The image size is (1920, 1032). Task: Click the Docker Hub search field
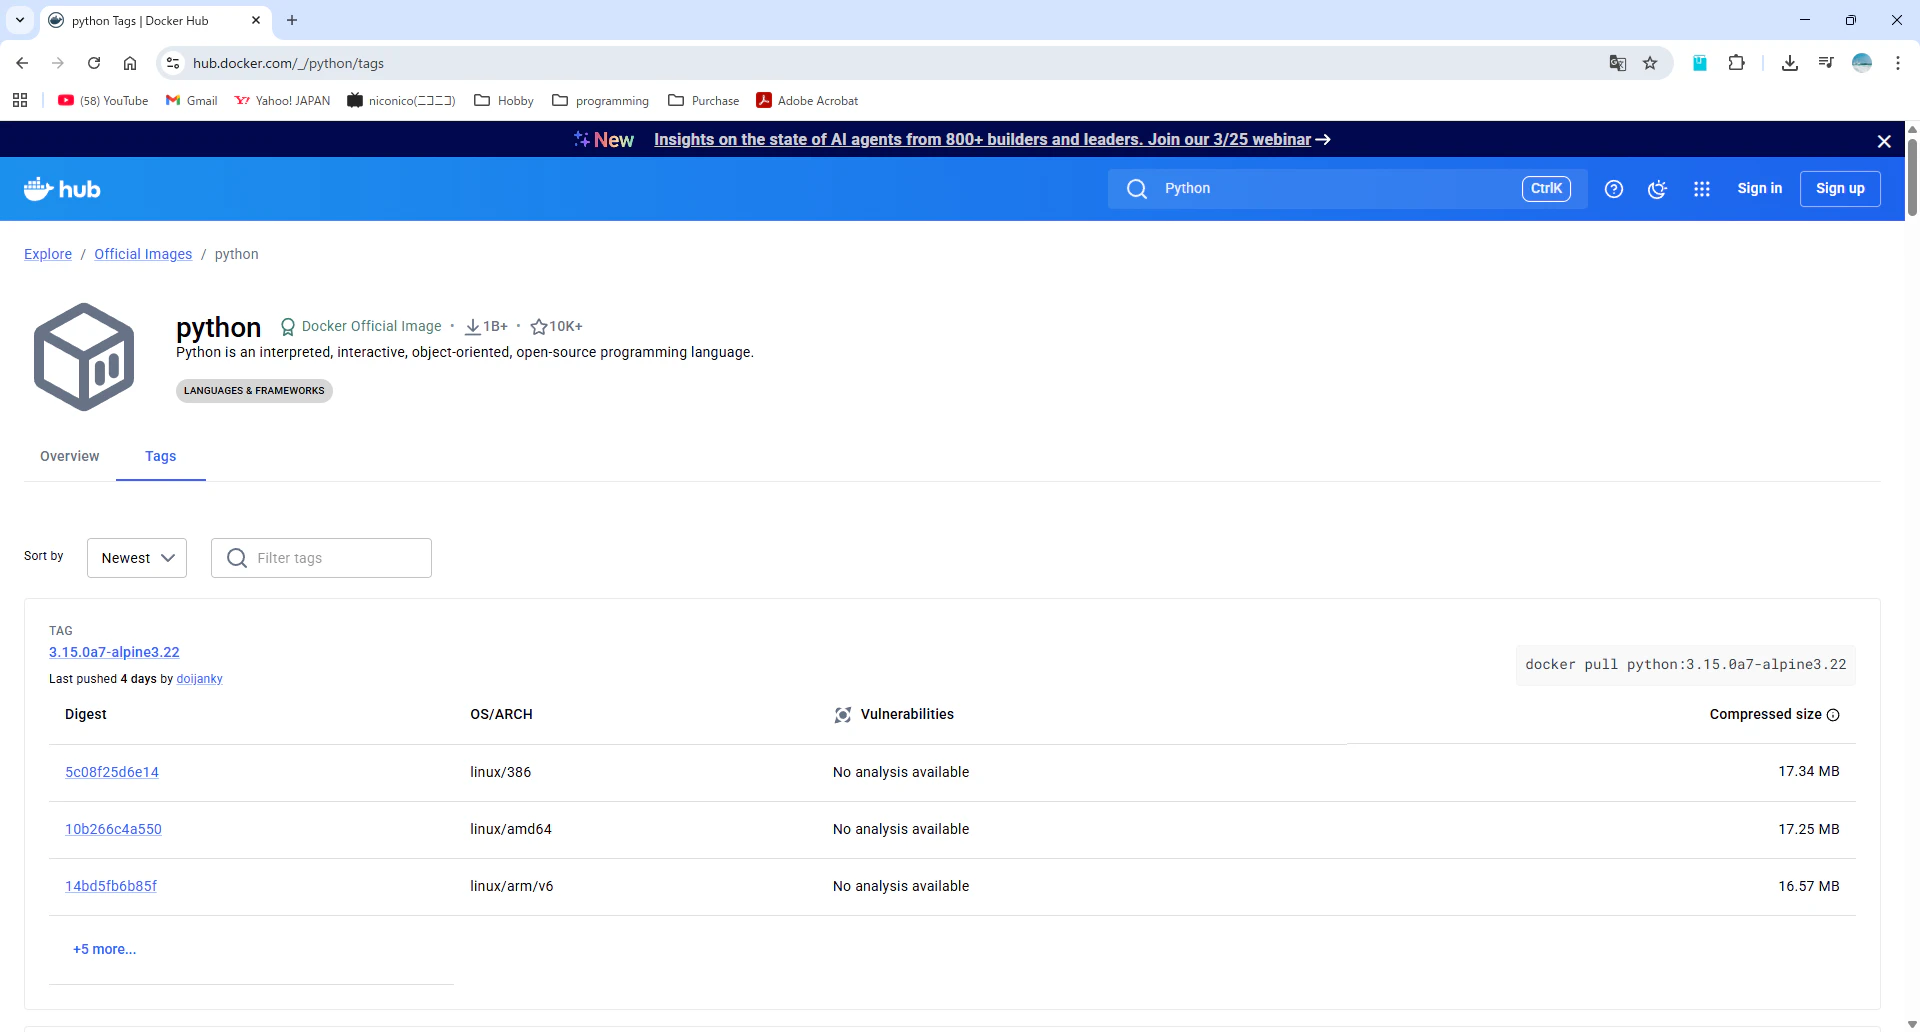pos(1347,189)
